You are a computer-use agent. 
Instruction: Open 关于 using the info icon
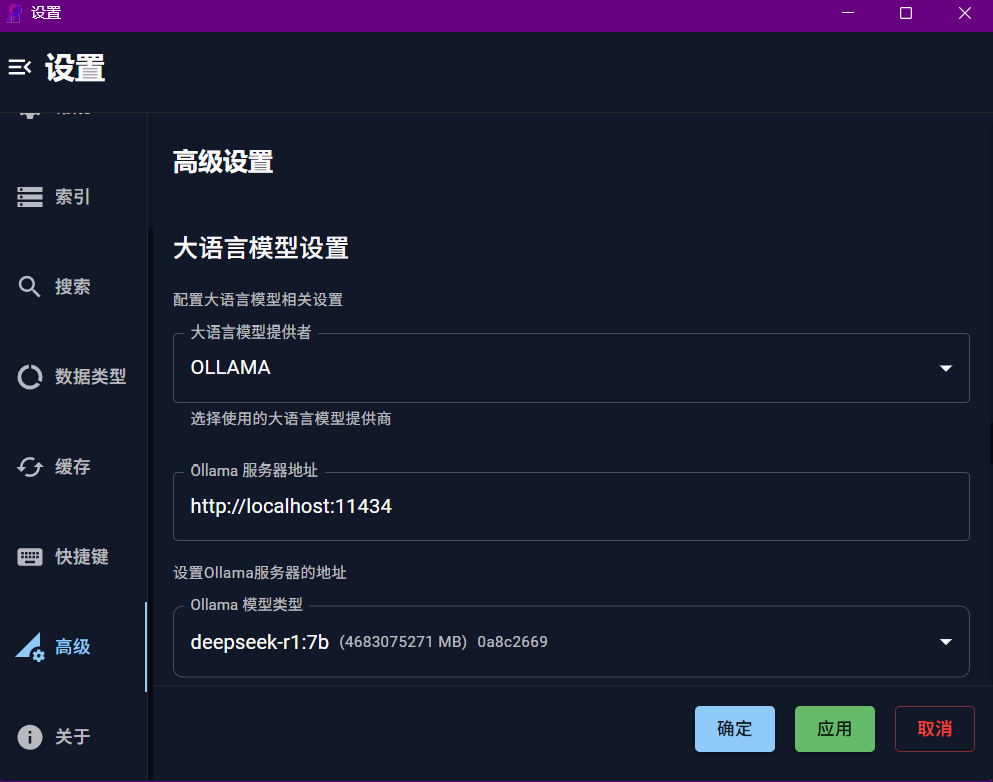click(x=29, y=736)
